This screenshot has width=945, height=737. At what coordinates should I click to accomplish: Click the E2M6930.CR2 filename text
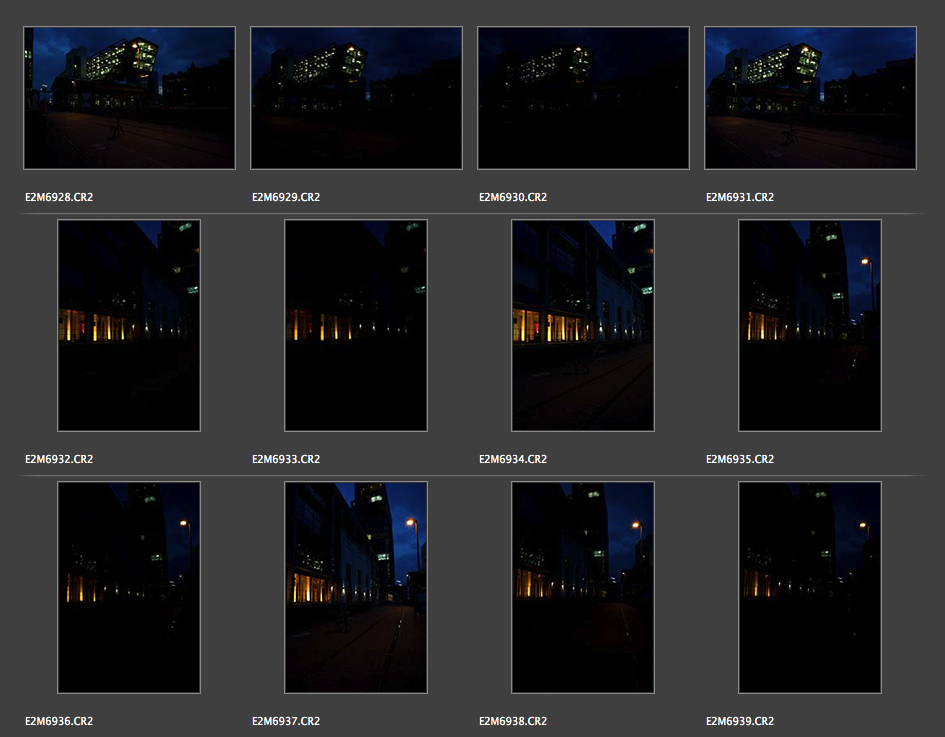(x=513, y=198)
